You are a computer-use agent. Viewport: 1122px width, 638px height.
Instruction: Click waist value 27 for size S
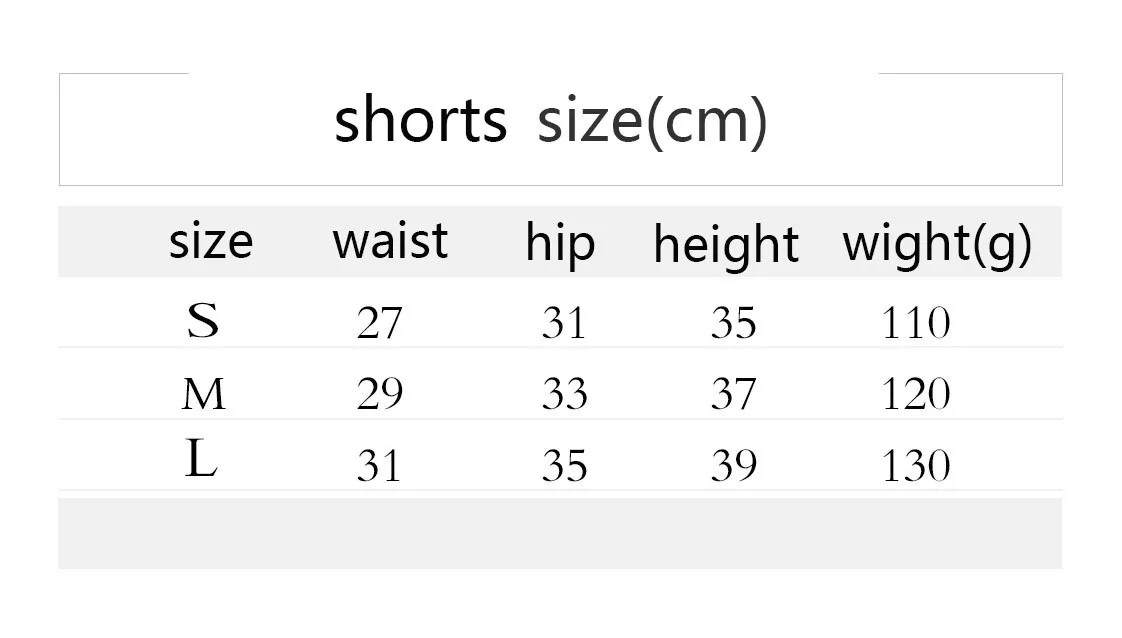click(379, 323)
